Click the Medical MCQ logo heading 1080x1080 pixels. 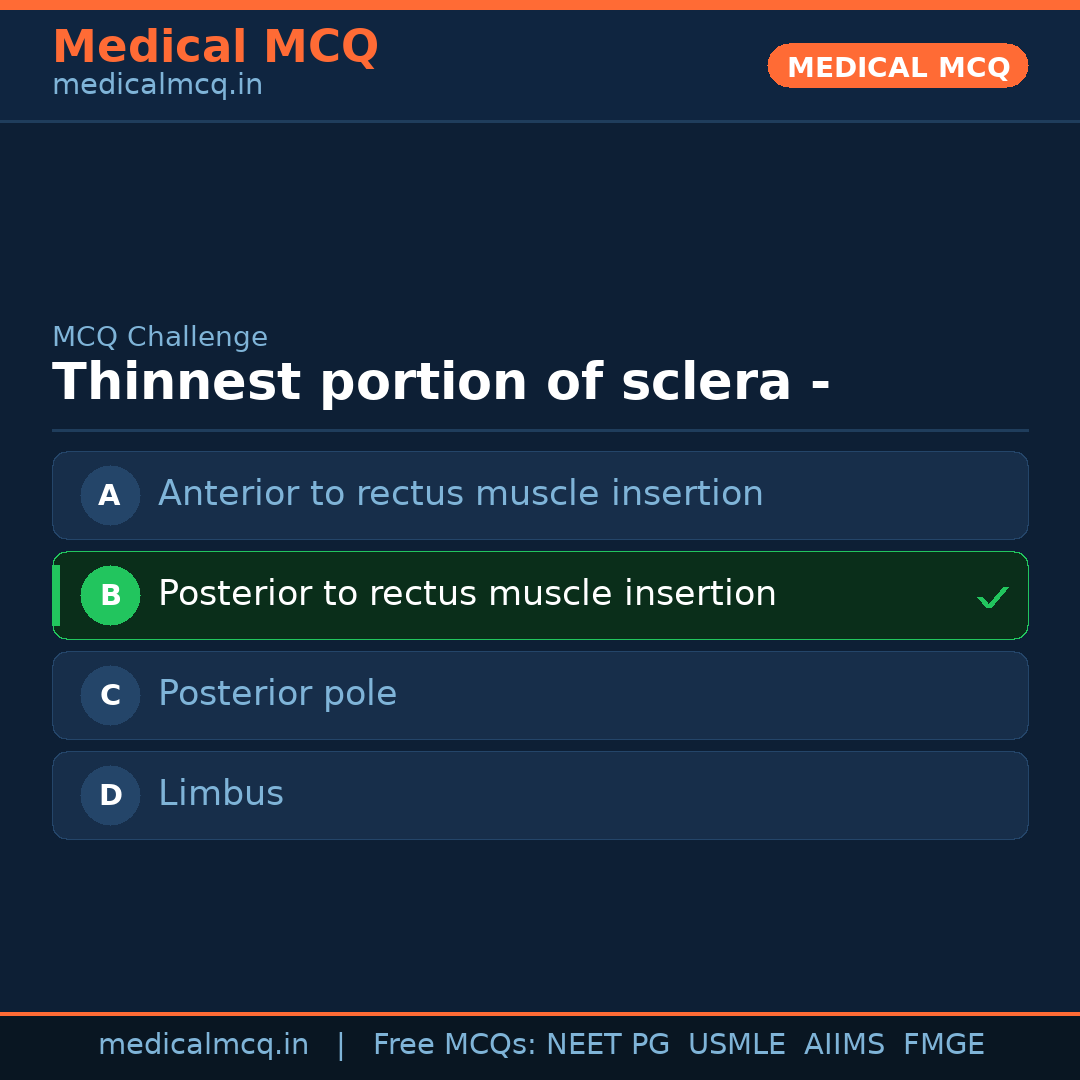coord(215,46)
